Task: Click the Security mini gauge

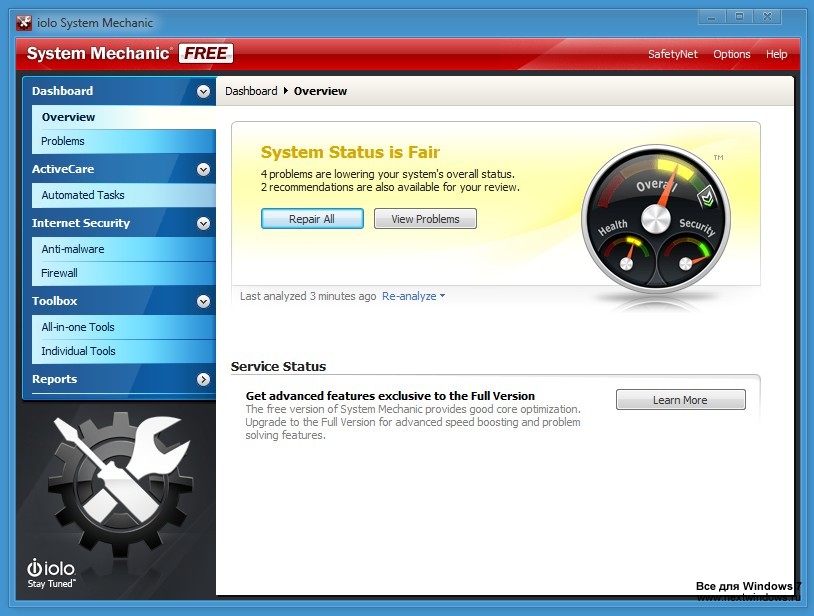Action: coord(686,258)
